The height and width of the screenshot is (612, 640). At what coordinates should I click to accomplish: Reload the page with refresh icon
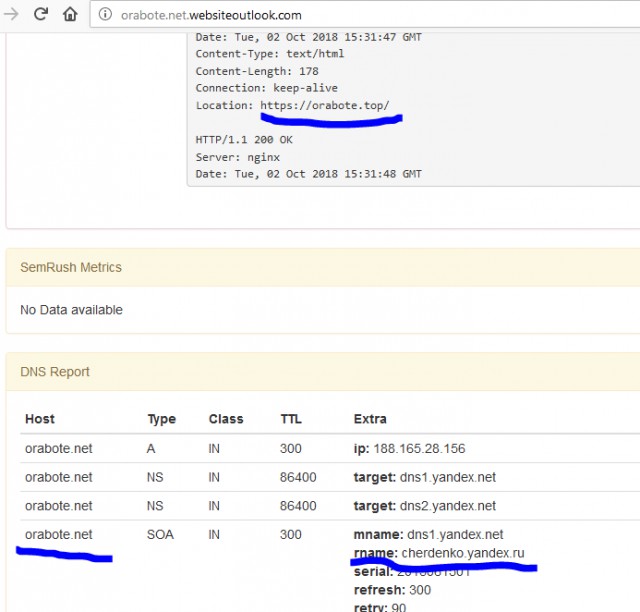click(40, 15)
